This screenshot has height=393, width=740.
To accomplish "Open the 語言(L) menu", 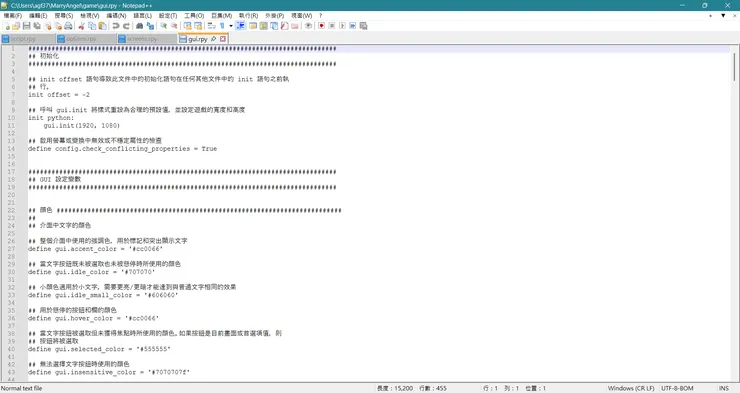I will [143, 16].
